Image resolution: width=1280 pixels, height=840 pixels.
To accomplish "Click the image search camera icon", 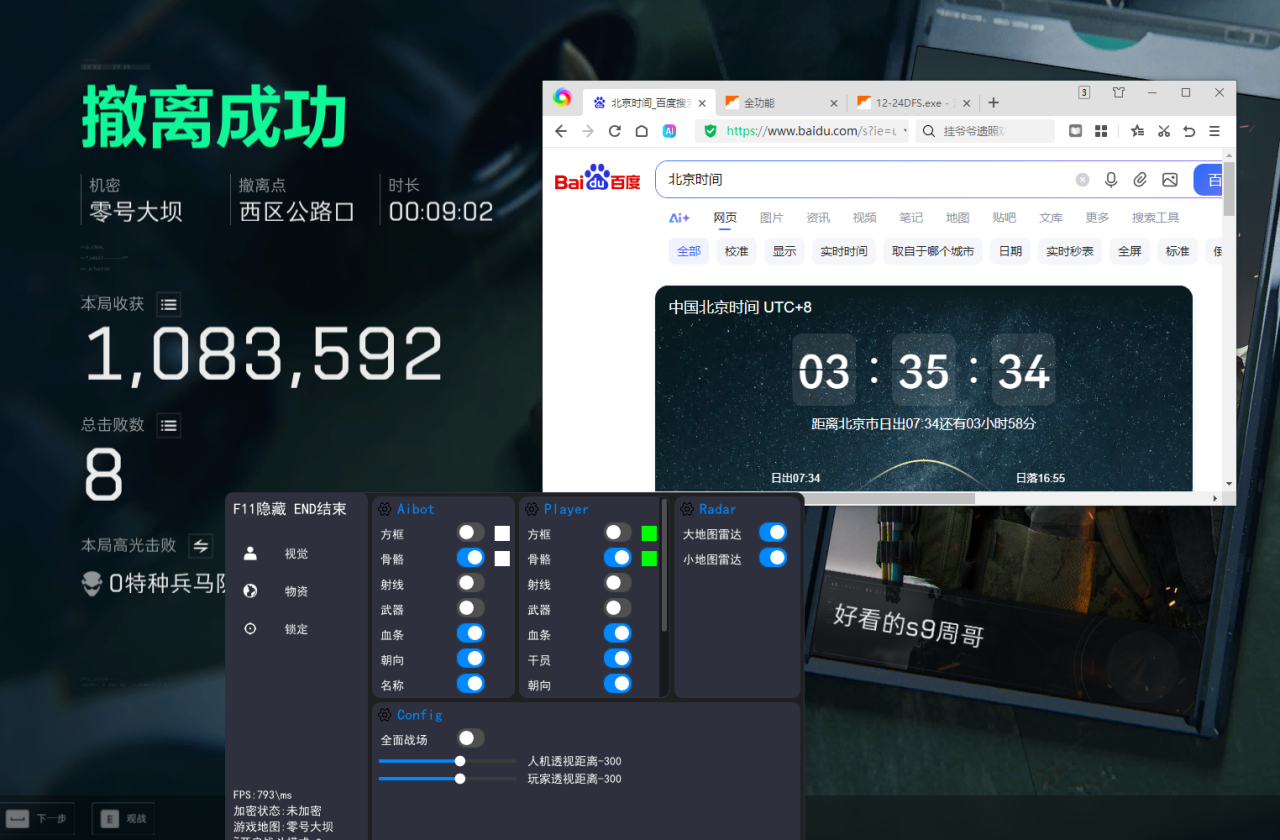I will 1169,179.
